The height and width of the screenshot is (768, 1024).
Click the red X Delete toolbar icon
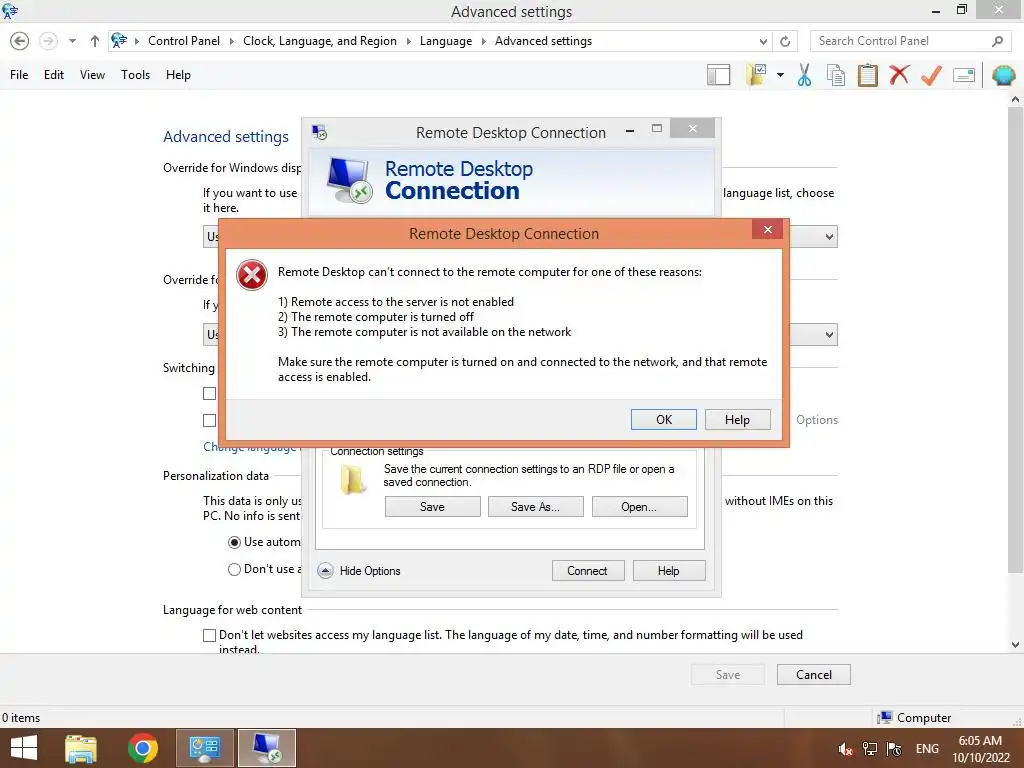pos(899,75)
